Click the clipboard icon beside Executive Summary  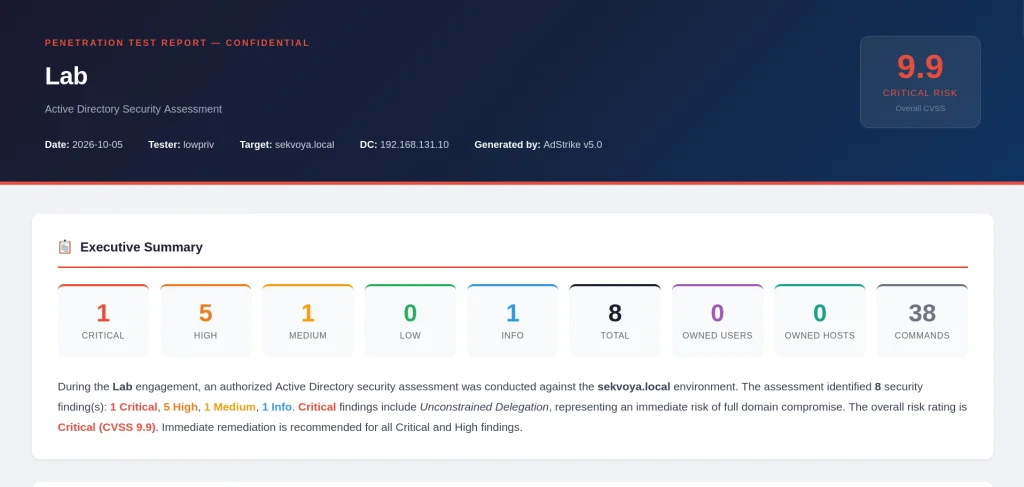point(65,247)
